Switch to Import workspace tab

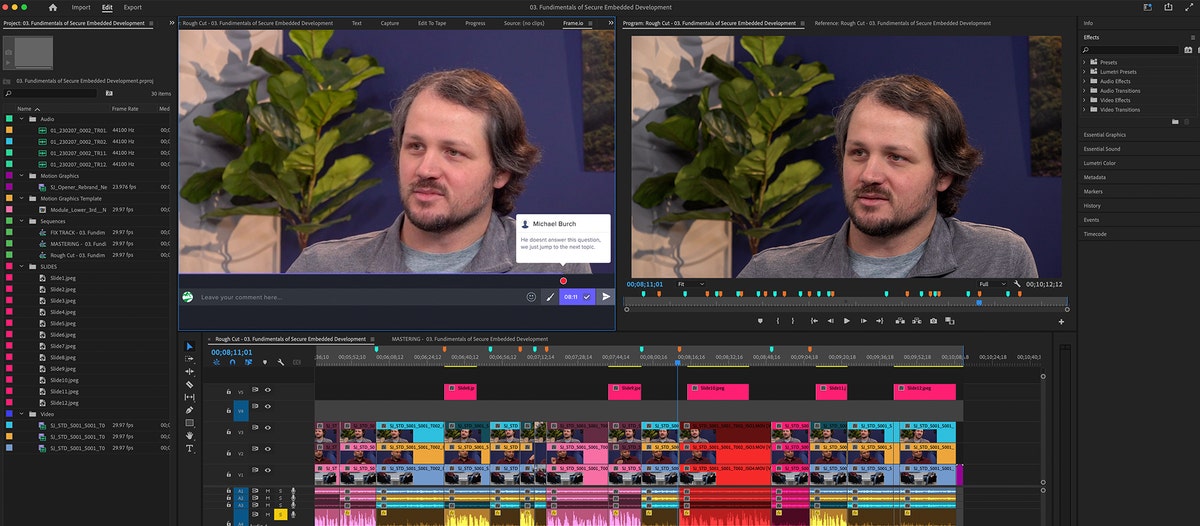[x=81, y=7]
